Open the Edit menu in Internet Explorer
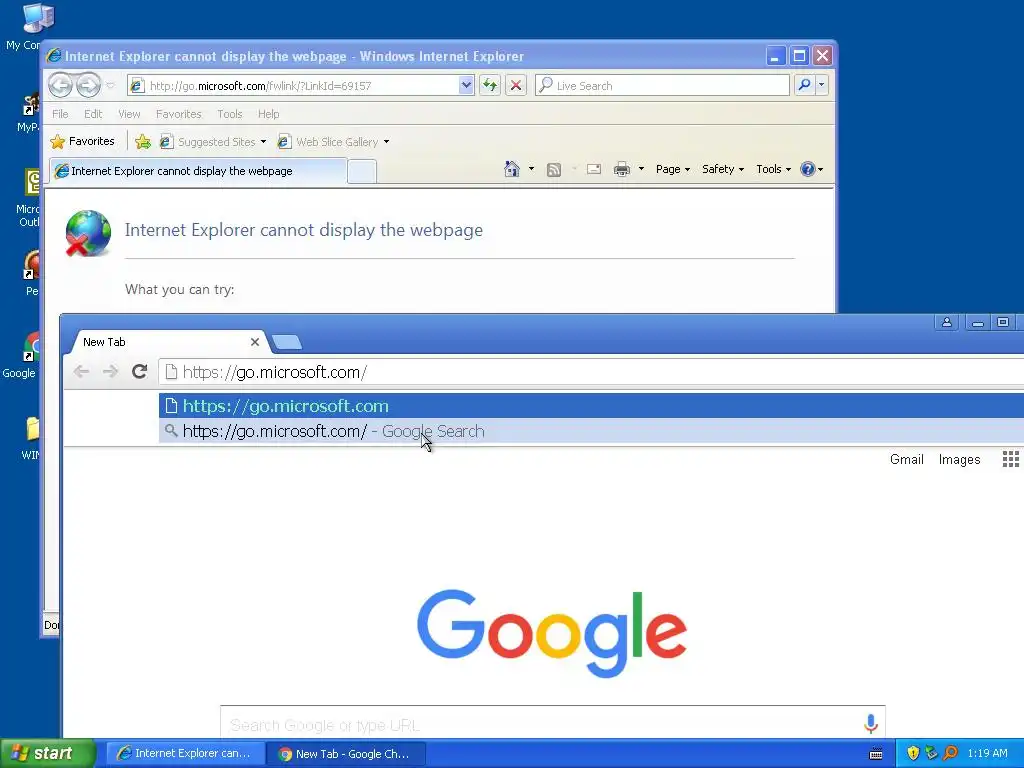 pyautogui.click(x=93, y=114)
